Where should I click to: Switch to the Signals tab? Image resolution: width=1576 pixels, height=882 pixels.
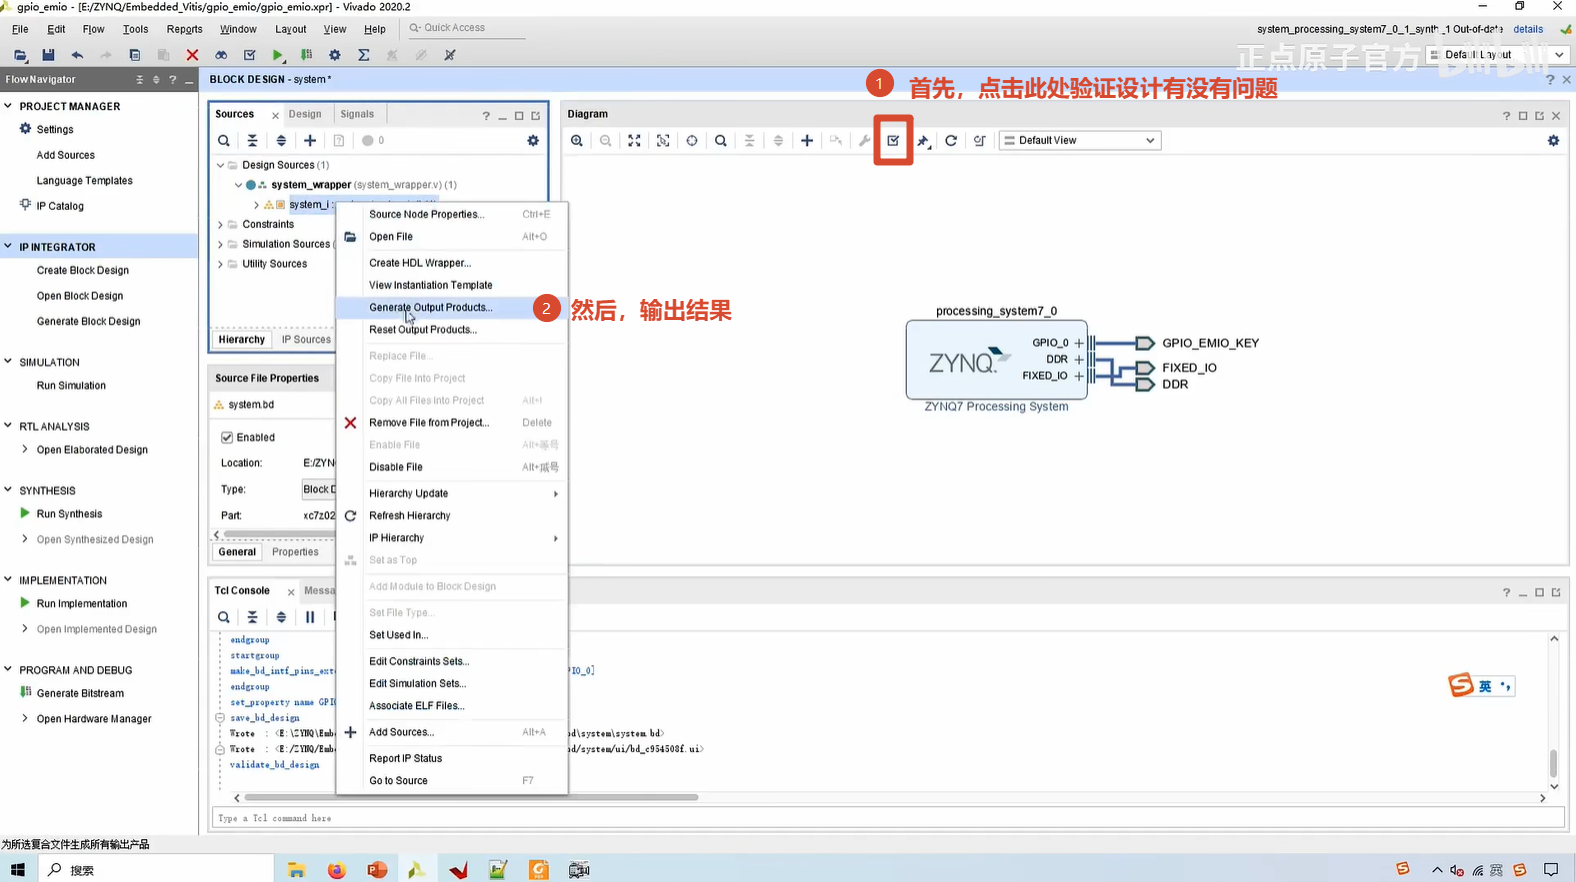(357, 114)
